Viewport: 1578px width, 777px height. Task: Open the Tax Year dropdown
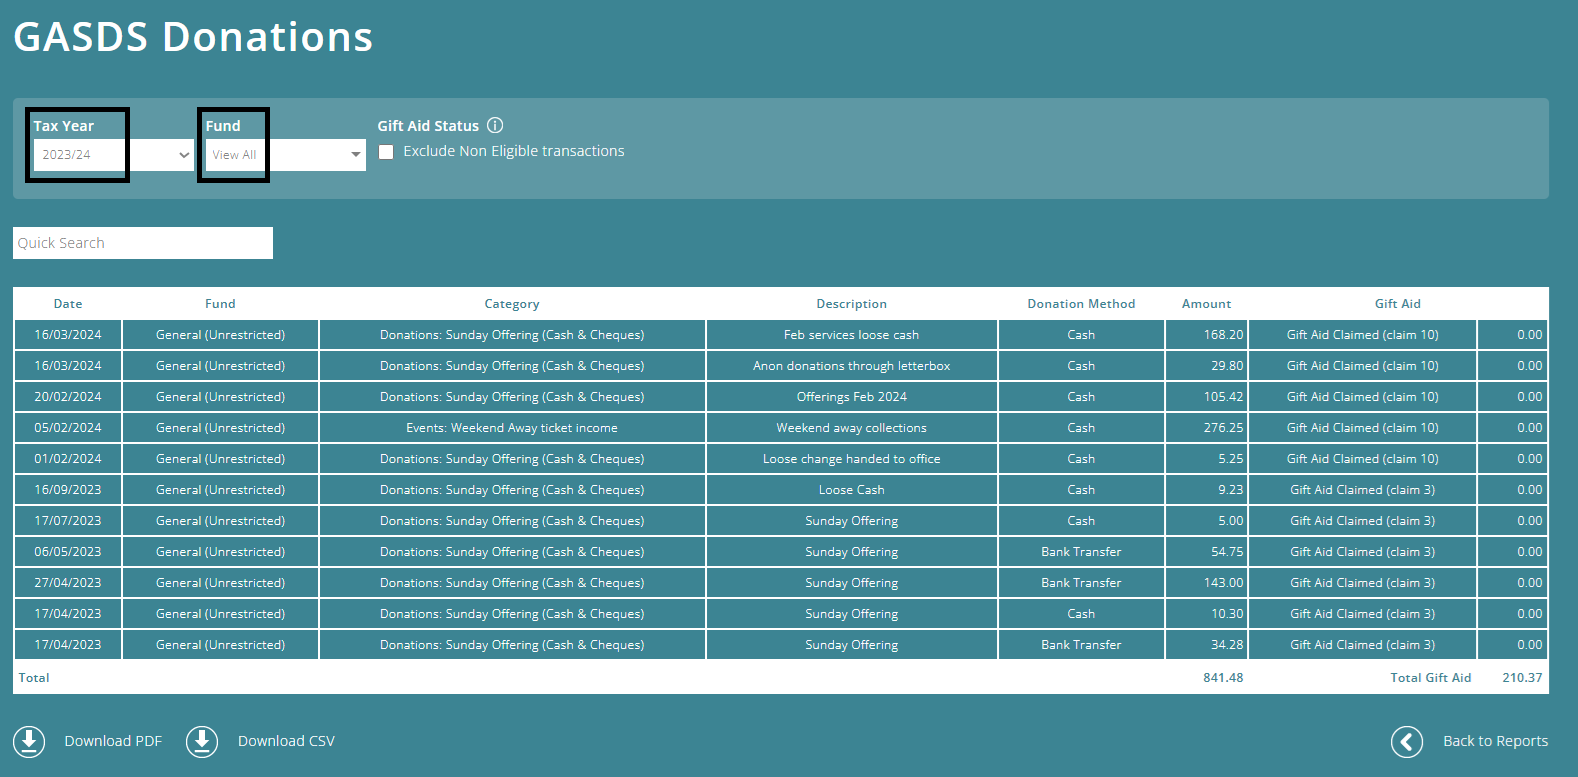(x=113, y=155)
